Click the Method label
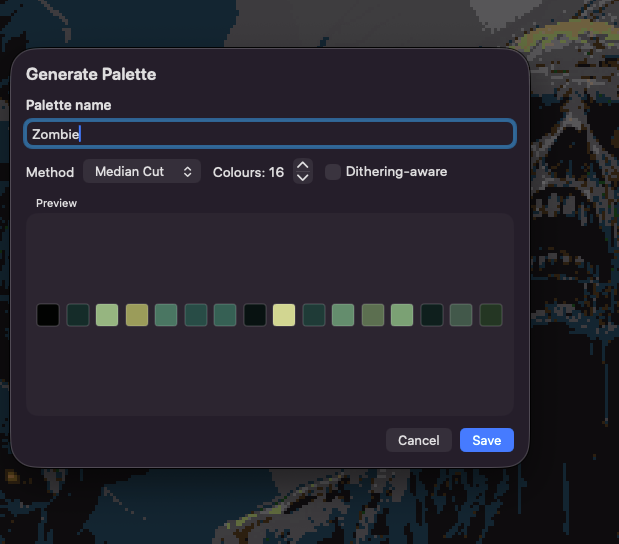The width and height of the screenshot is (619, 544). point(50,172)
